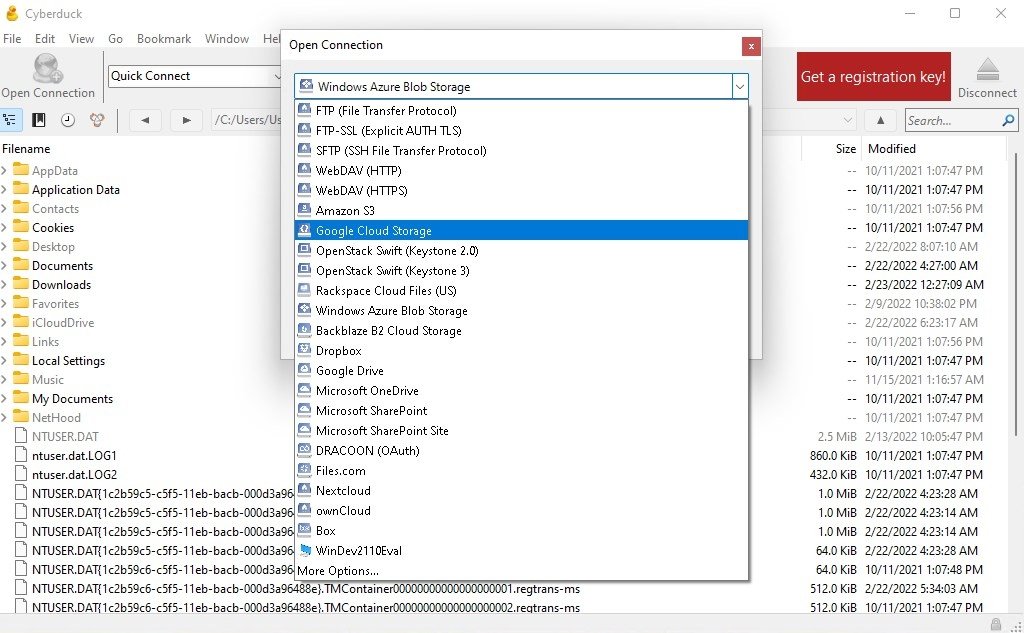Select Google Drive protocol entry
This screenshot has height=633, width=1024.
pyautogui.click(x=521, y=370)
